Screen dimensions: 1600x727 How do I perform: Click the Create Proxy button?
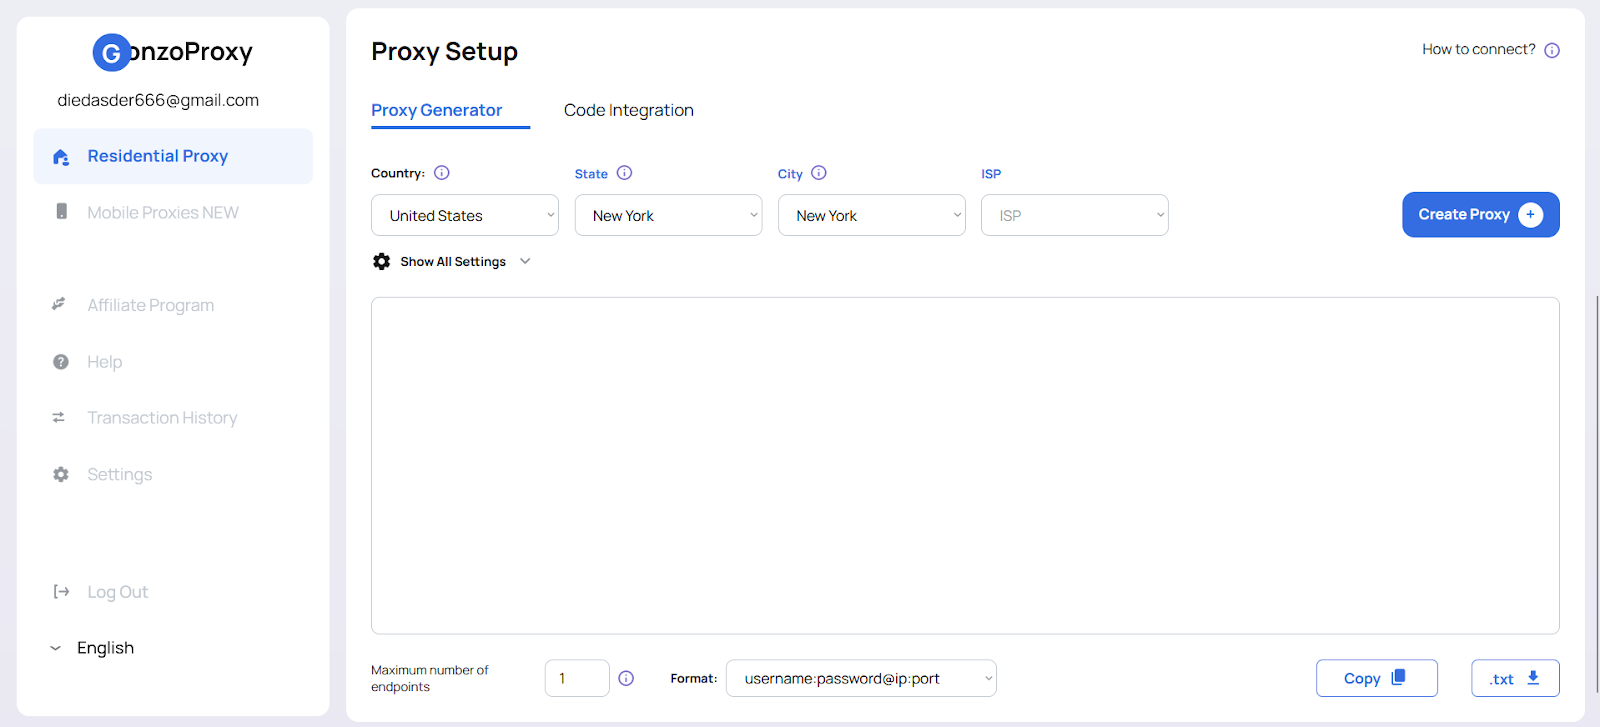(1481, 214)
